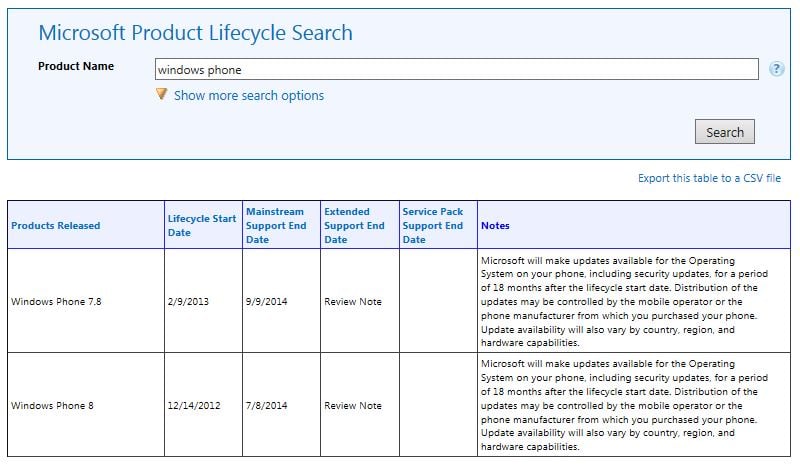Select the Lifecycle Start Date column header
The image size is (800, 466).
pyautogui.click(x=202, y=226)
